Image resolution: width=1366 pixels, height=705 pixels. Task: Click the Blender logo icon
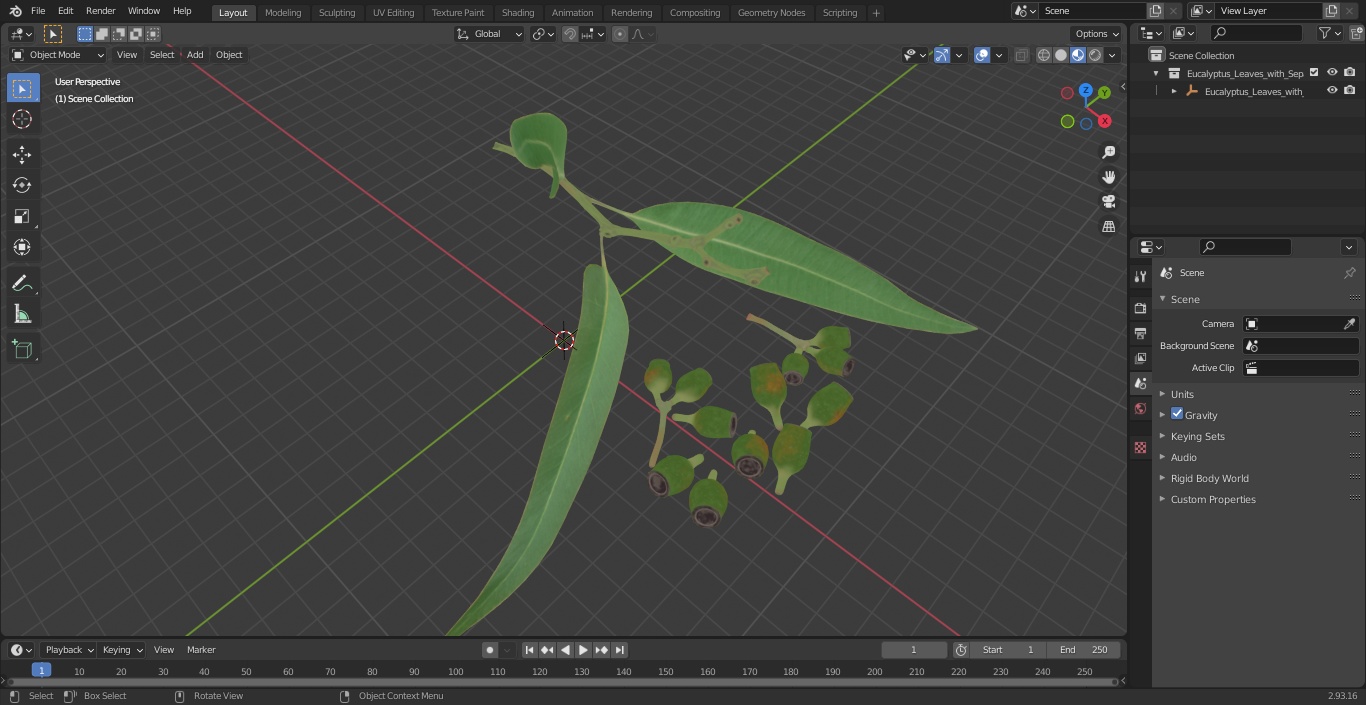click(x=14, y=11)
